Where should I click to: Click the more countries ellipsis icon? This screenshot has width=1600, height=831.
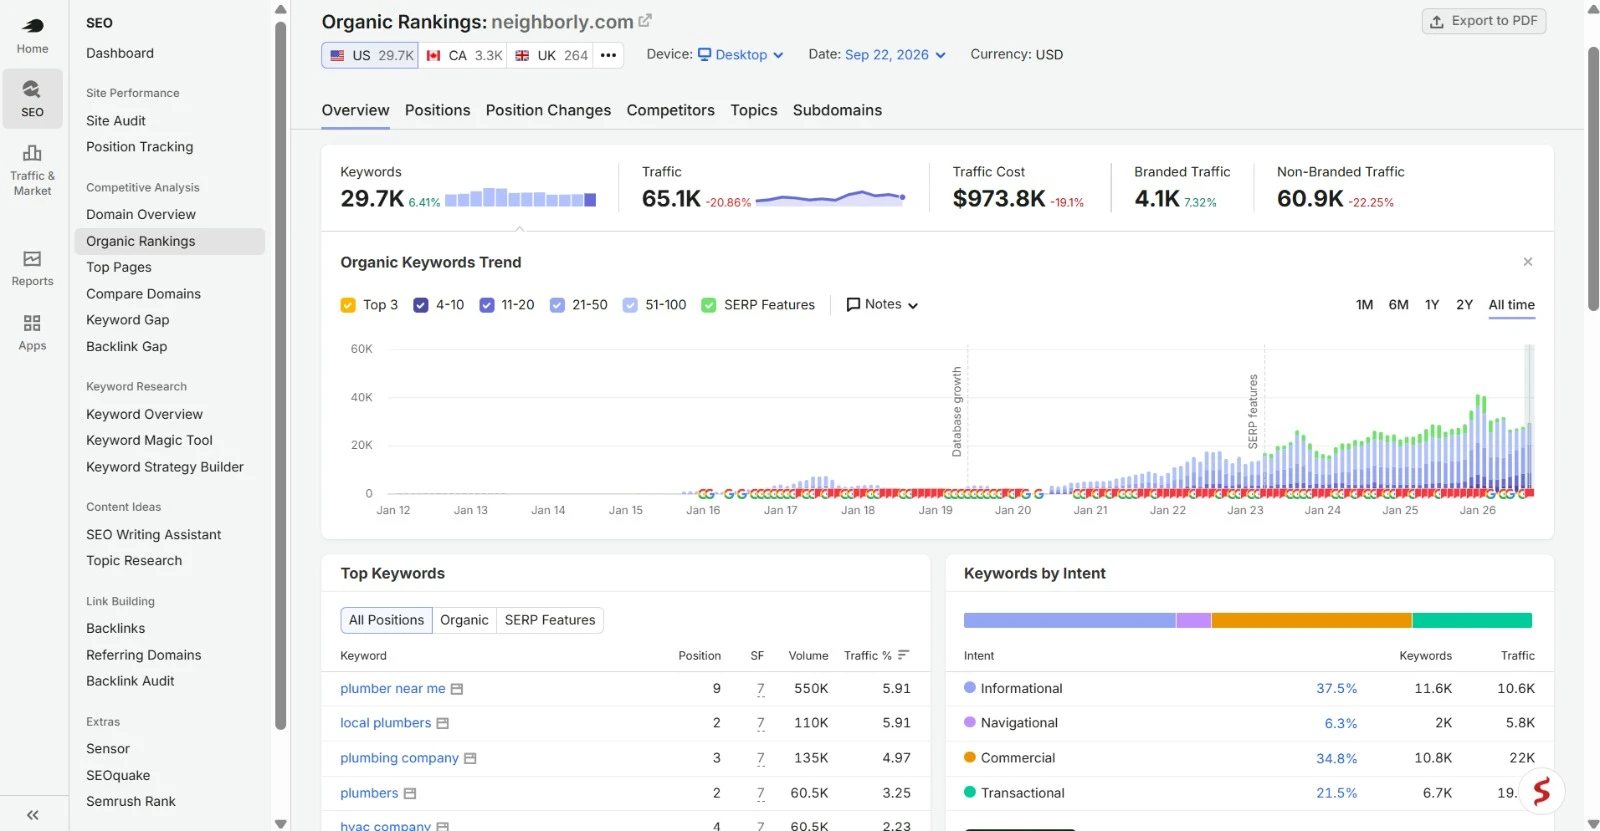[608, 55]
